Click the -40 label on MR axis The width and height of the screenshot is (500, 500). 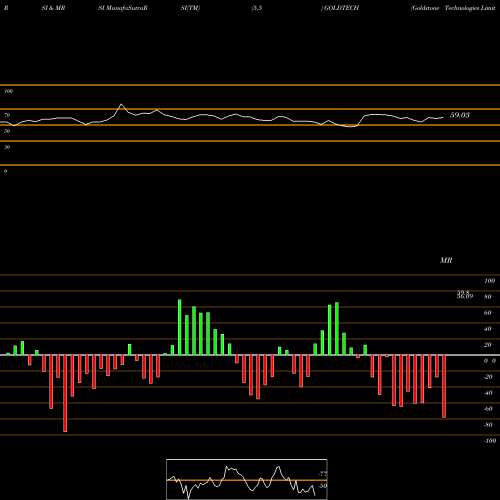tap(488, 393)
